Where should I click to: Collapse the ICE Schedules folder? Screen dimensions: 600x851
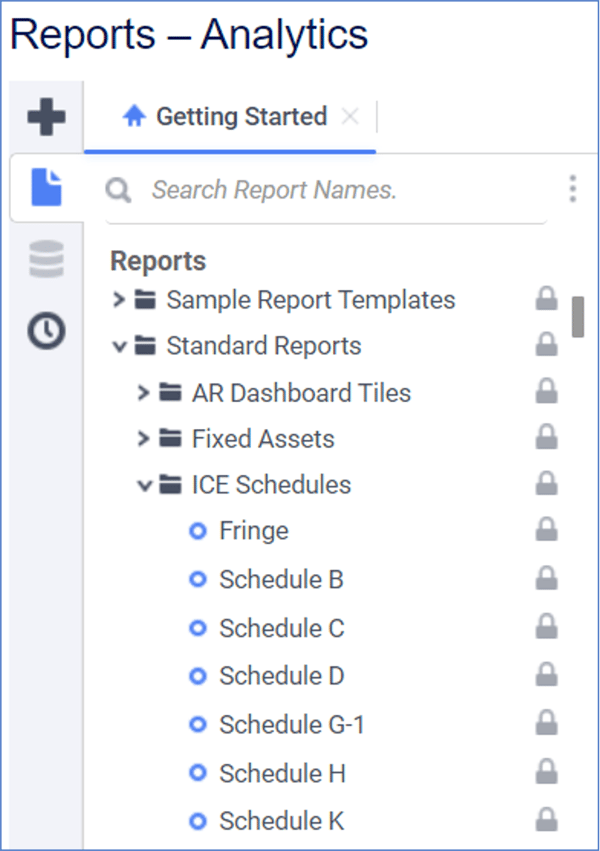pos(143,484)
